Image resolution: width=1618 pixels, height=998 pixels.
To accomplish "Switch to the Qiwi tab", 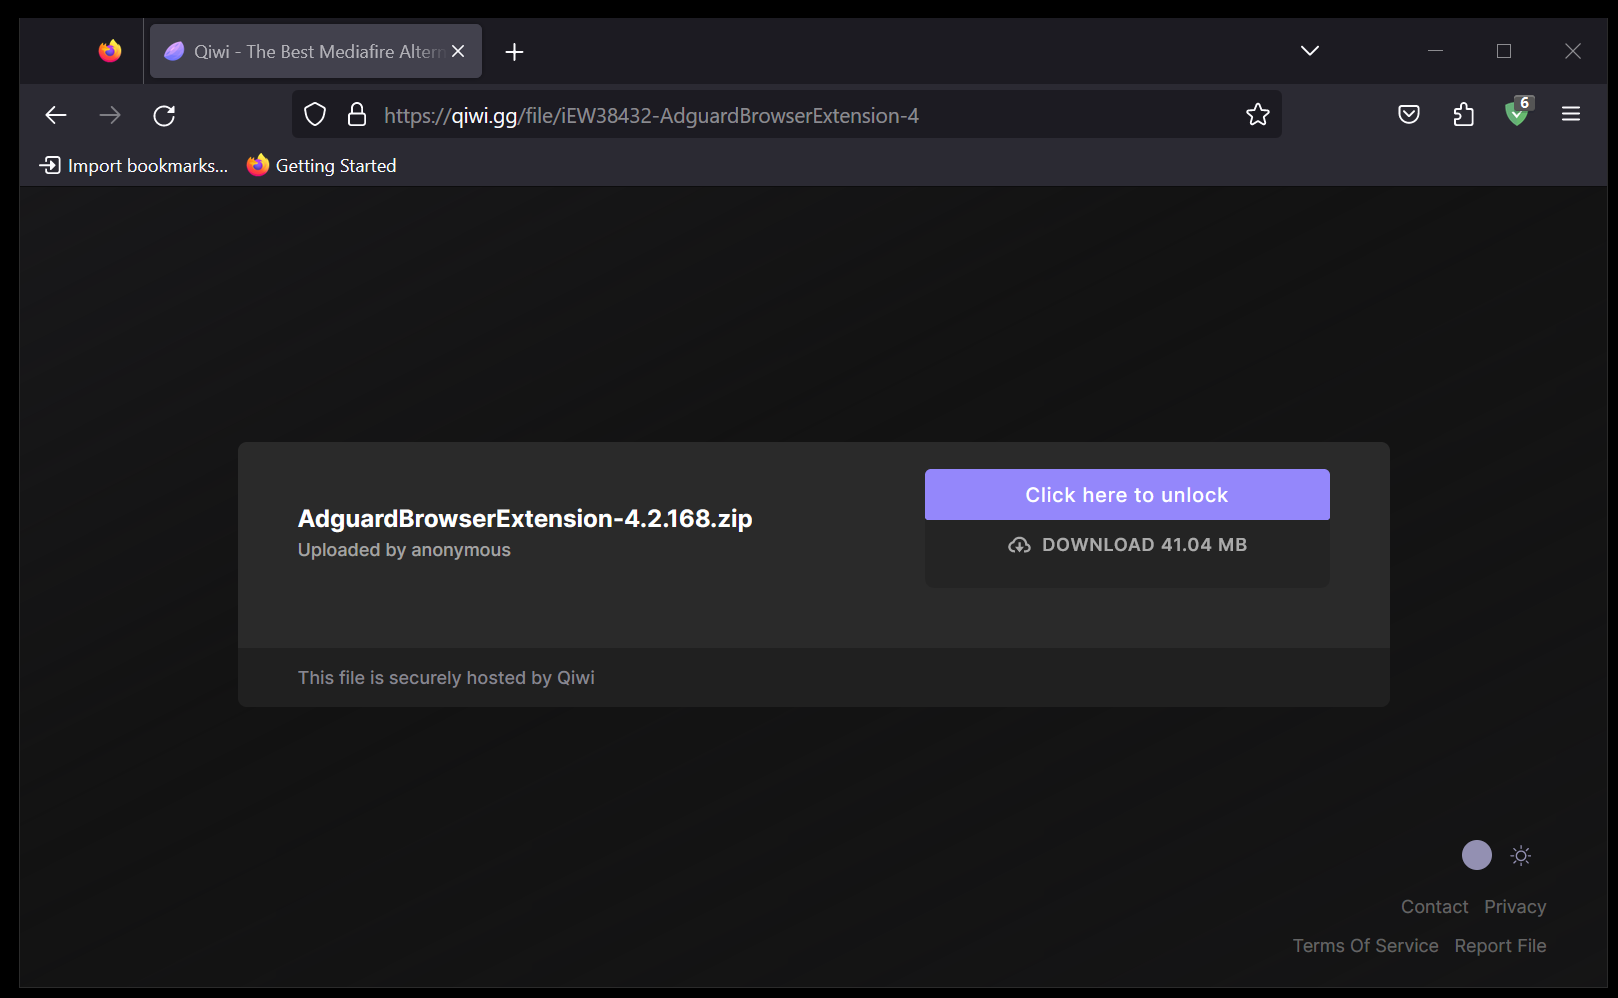I will coord(300,51).
